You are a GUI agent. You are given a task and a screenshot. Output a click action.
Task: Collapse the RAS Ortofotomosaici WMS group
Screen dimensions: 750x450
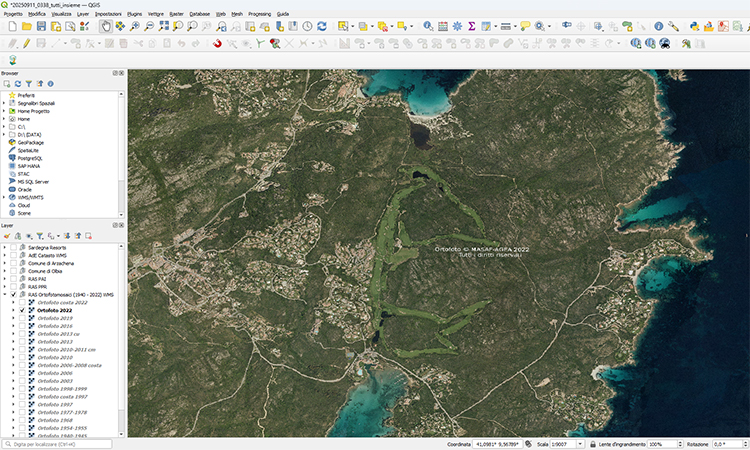[5, 295]
